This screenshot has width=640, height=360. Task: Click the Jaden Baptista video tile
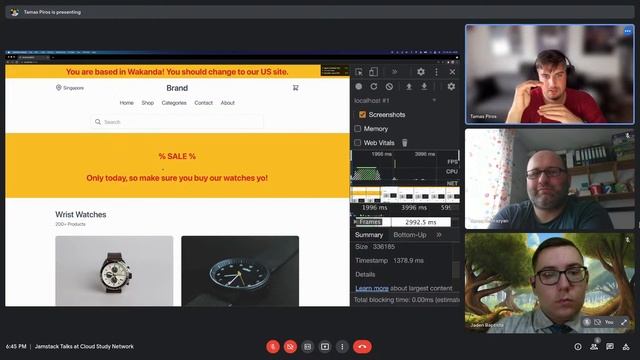[x=549, y=283]
